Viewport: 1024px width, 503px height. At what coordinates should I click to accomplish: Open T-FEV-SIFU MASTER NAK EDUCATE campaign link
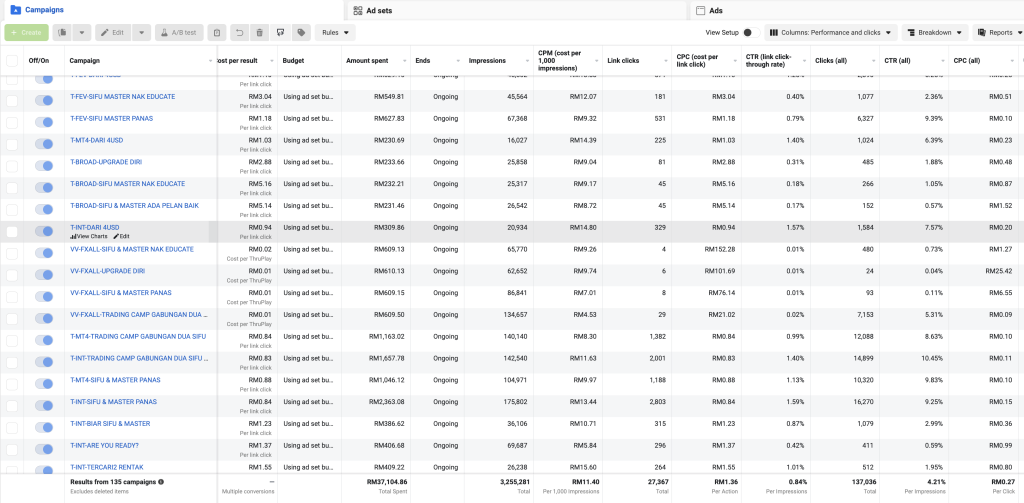(123, 97)
